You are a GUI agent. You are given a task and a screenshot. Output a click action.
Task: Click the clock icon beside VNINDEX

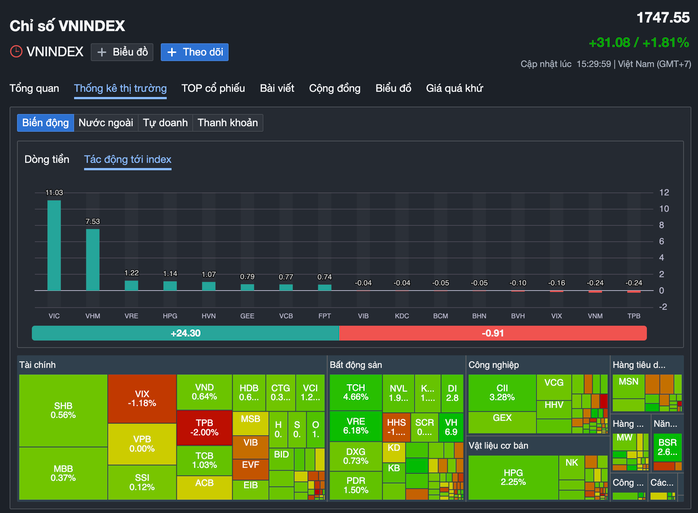(17, 52)
